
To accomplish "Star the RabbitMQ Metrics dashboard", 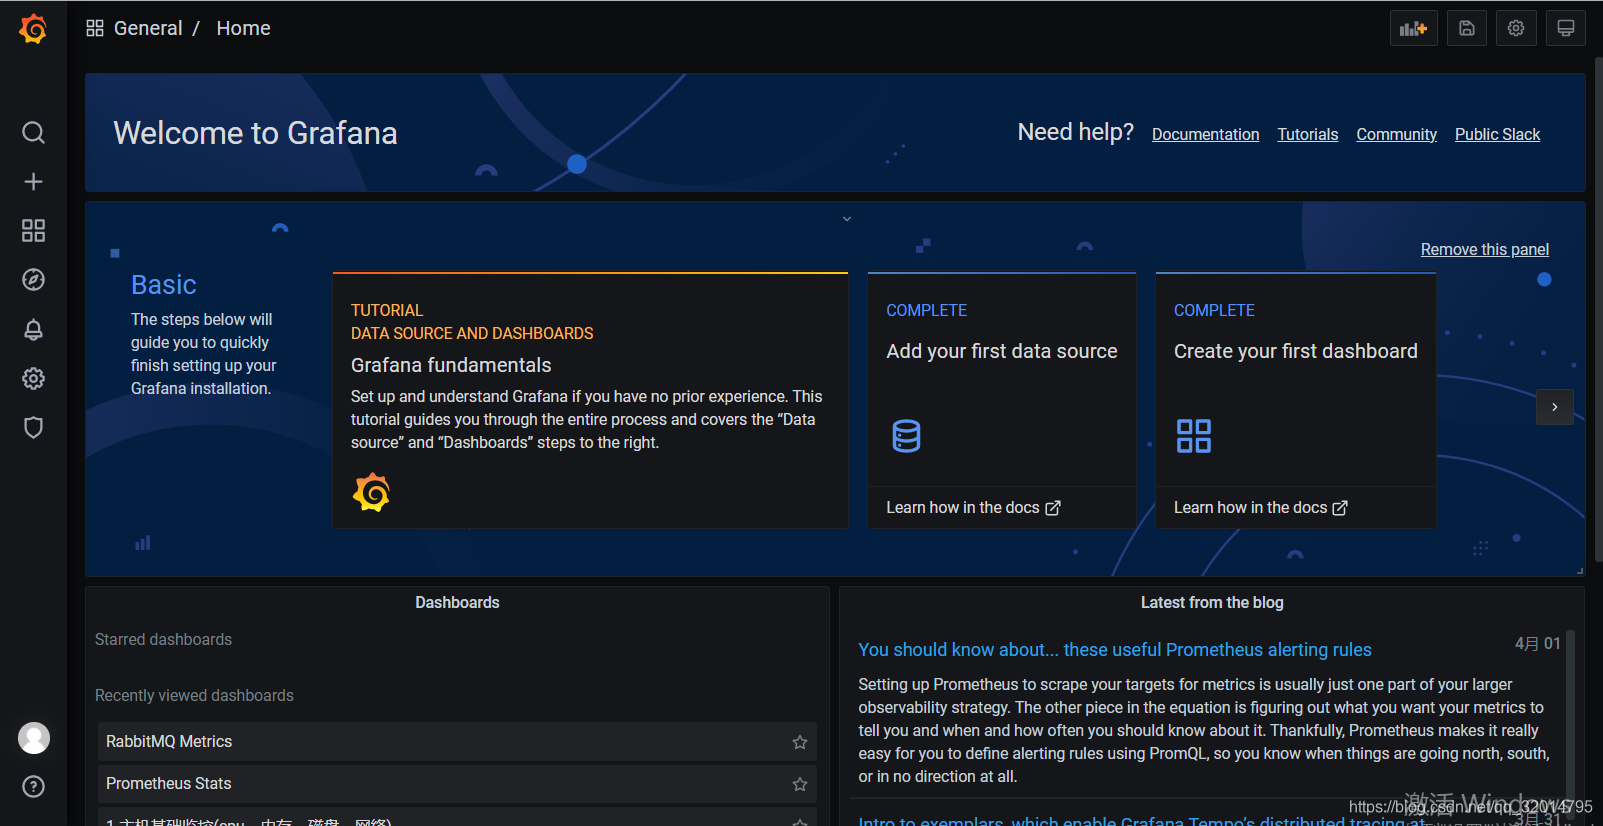I will click(799, 742).
